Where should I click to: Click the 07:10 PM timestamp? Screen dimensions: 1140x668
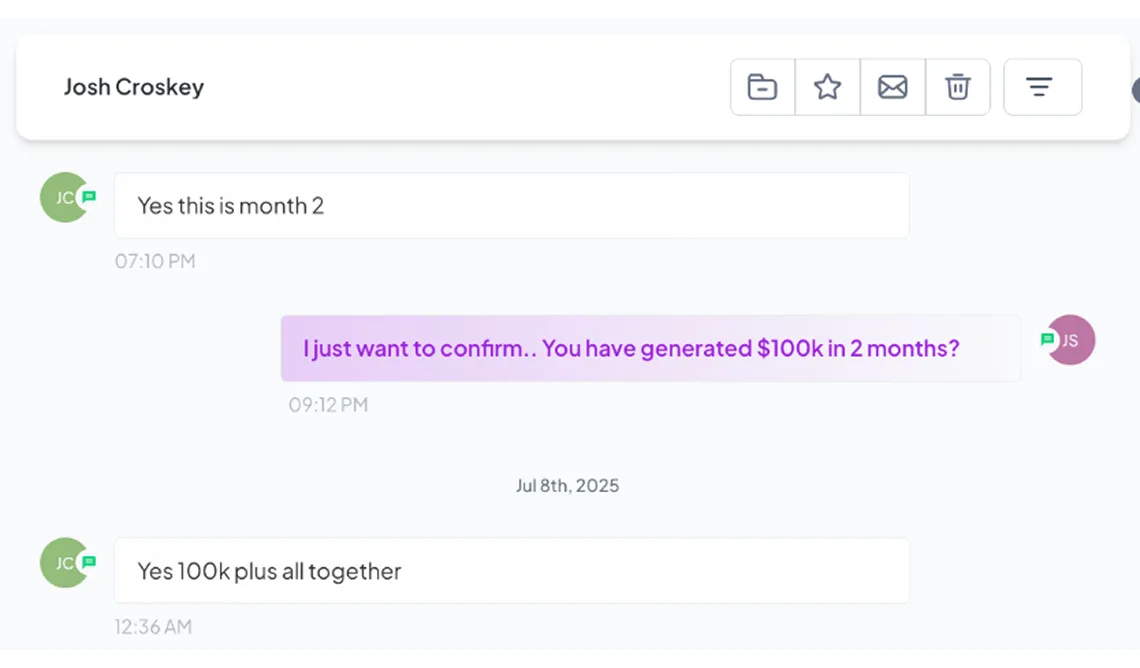(155, 262)
